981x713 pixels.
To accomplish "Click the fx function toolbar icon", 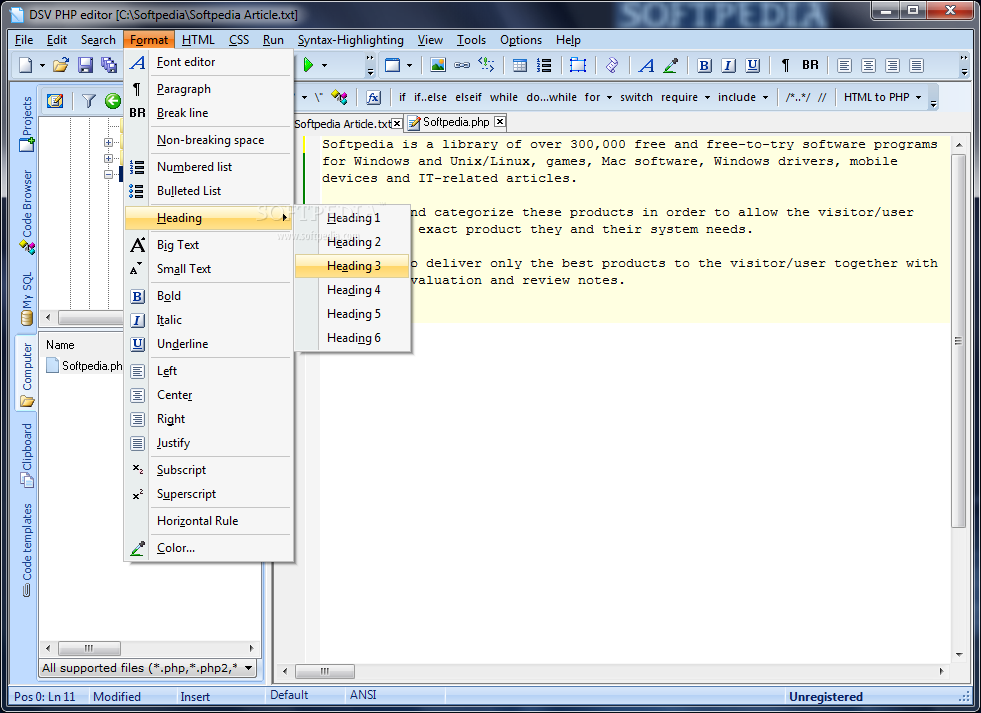I will click(x=374, y=98).
